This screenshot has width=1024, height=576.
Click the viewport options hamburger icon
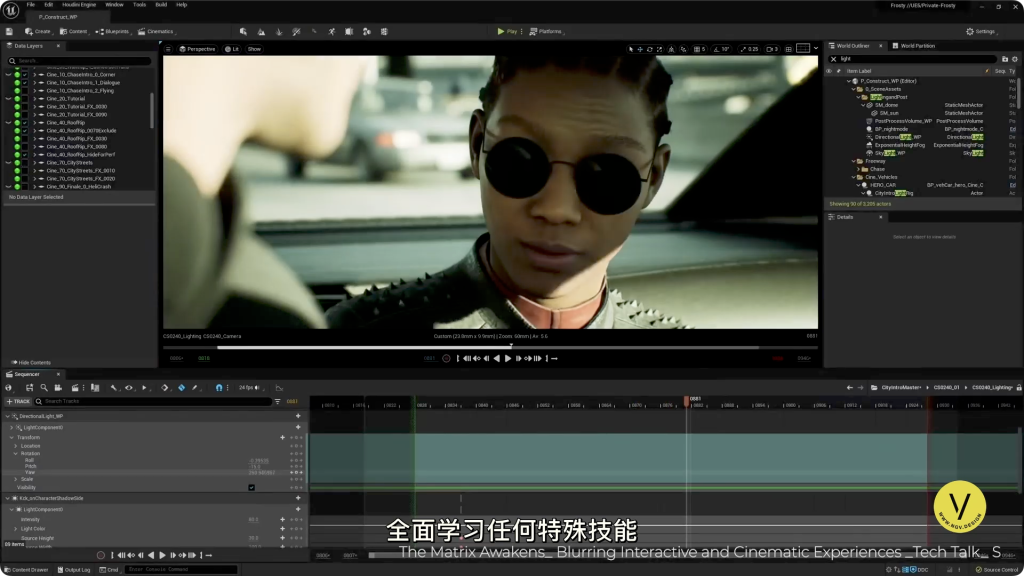click(x=168, y=49)
